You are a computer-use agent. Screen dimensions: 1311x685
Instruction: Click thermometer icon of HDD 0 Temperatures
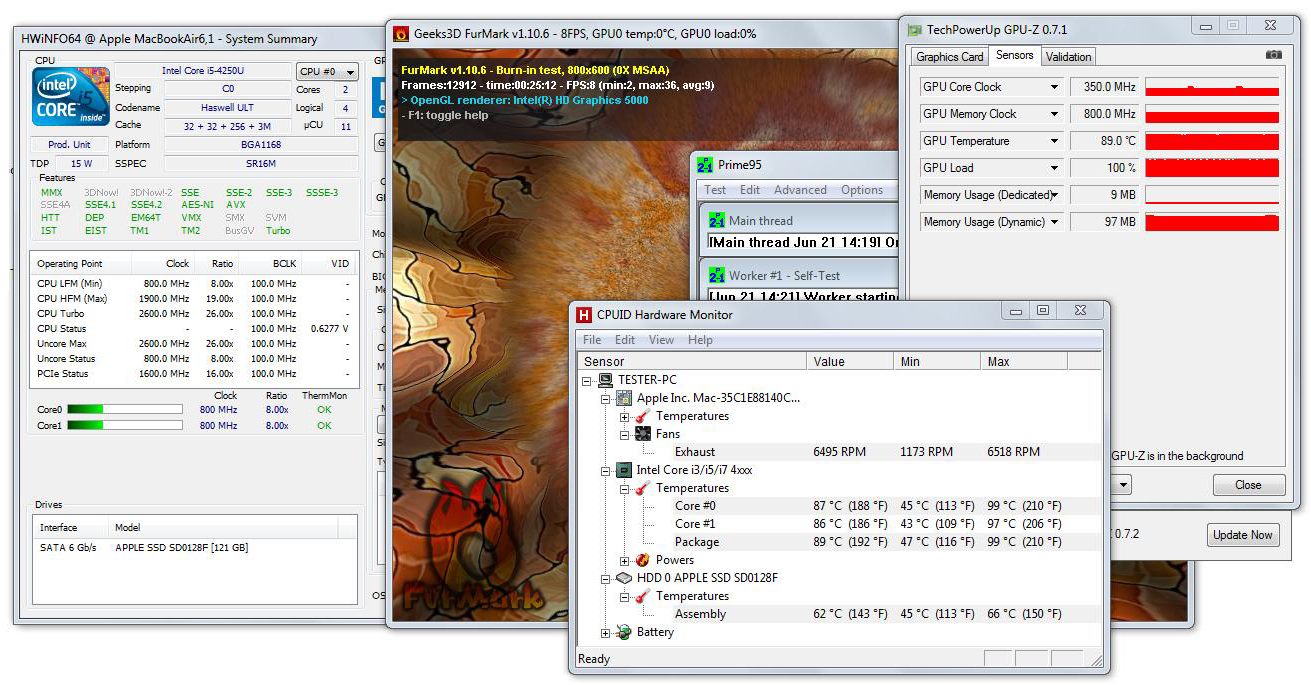click(643, 596)
